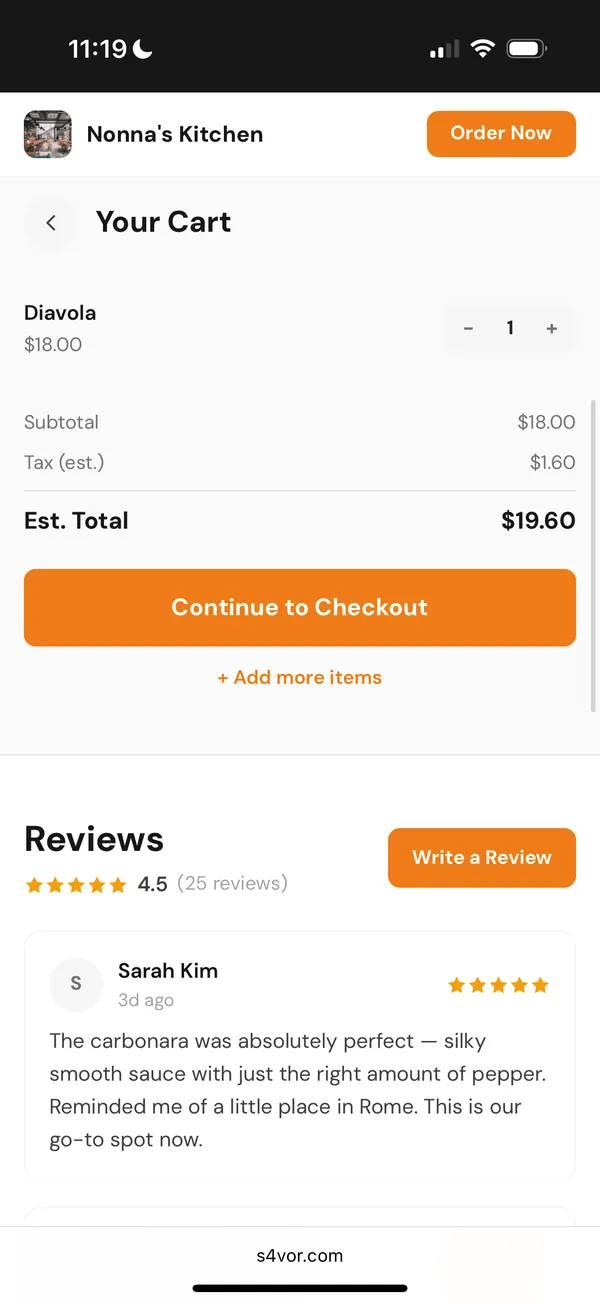The height and width of the screenshot is (1304, 600).
Task: Tap the Wi-Fi icon
Action: (x=483, y=47)
